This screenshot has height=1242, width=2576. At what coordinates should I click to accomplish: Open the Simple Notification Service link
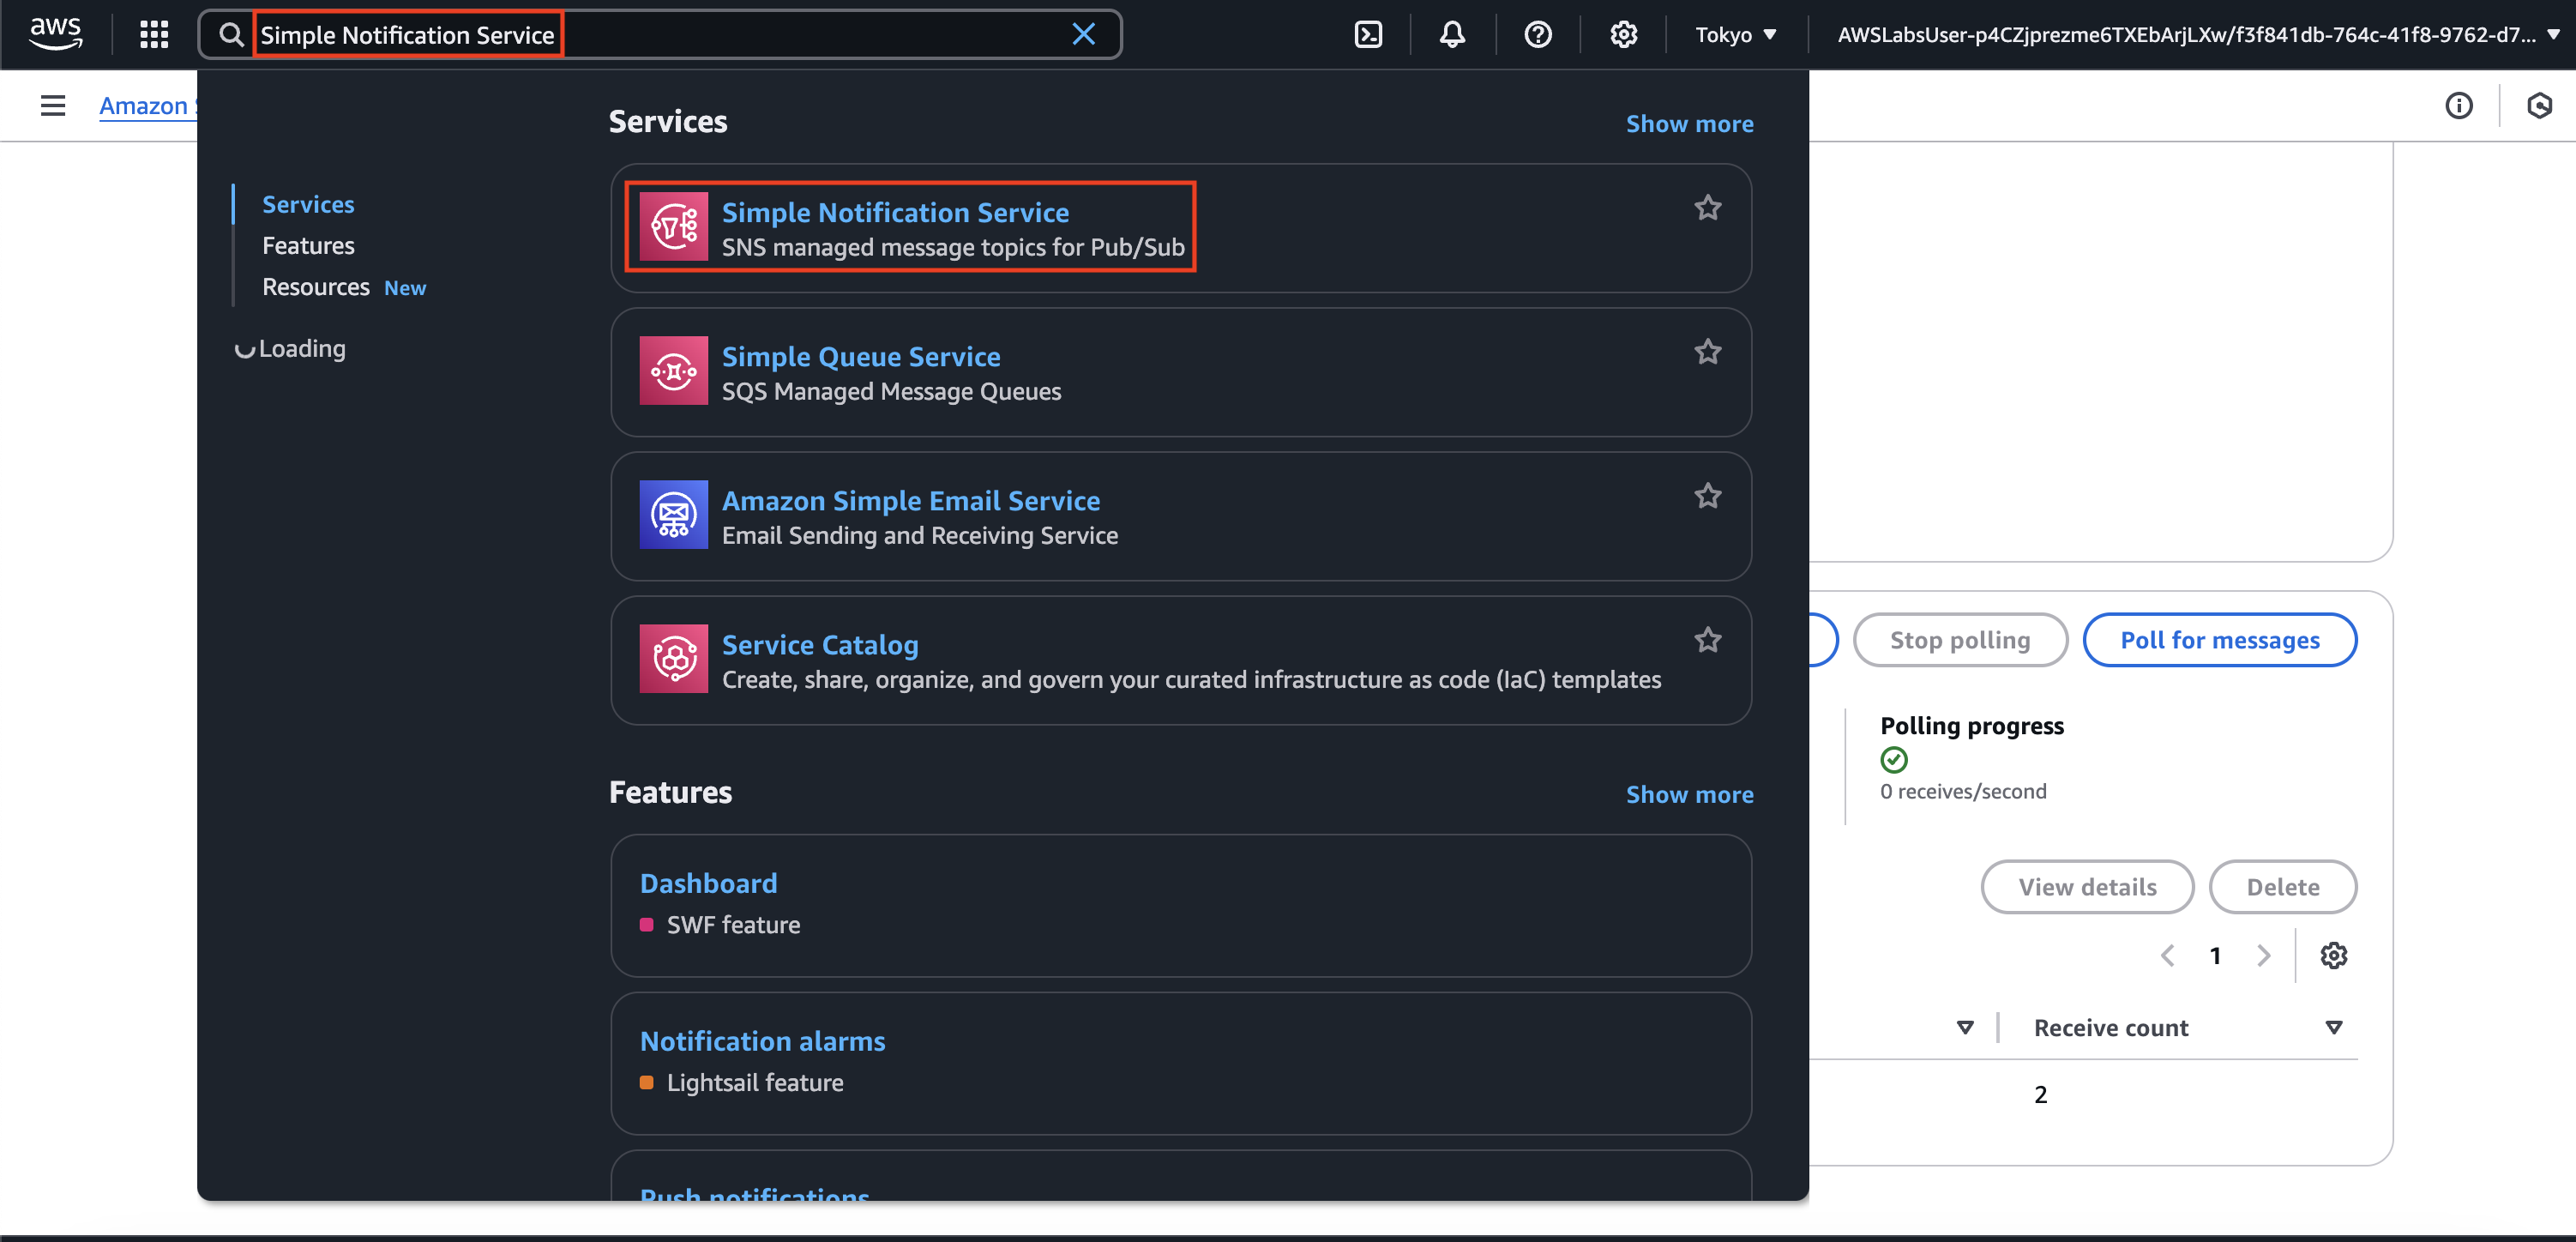895,213
